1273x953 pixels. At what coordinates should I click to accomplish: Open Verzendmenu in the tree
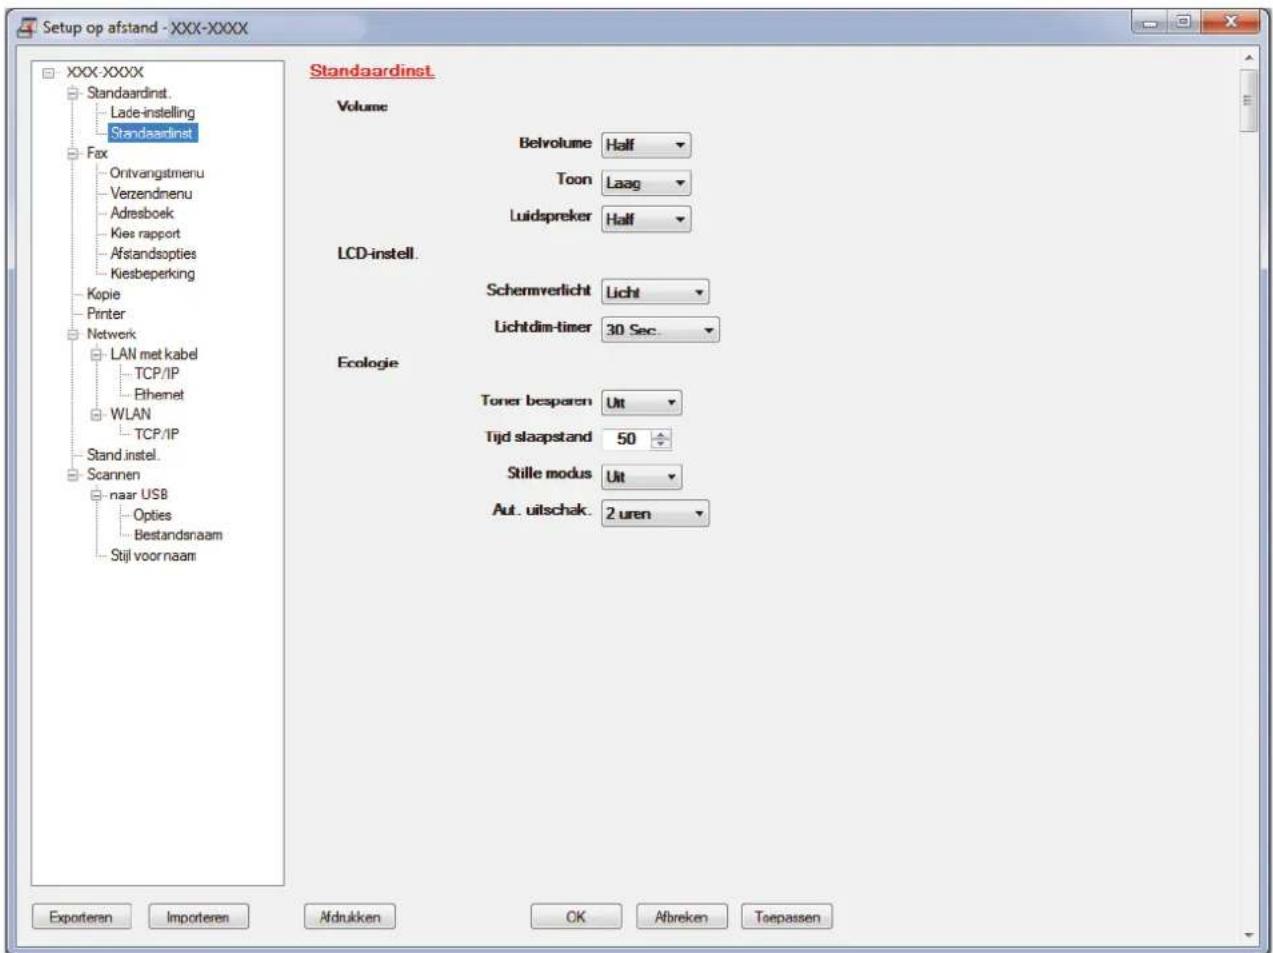[151, 193]
